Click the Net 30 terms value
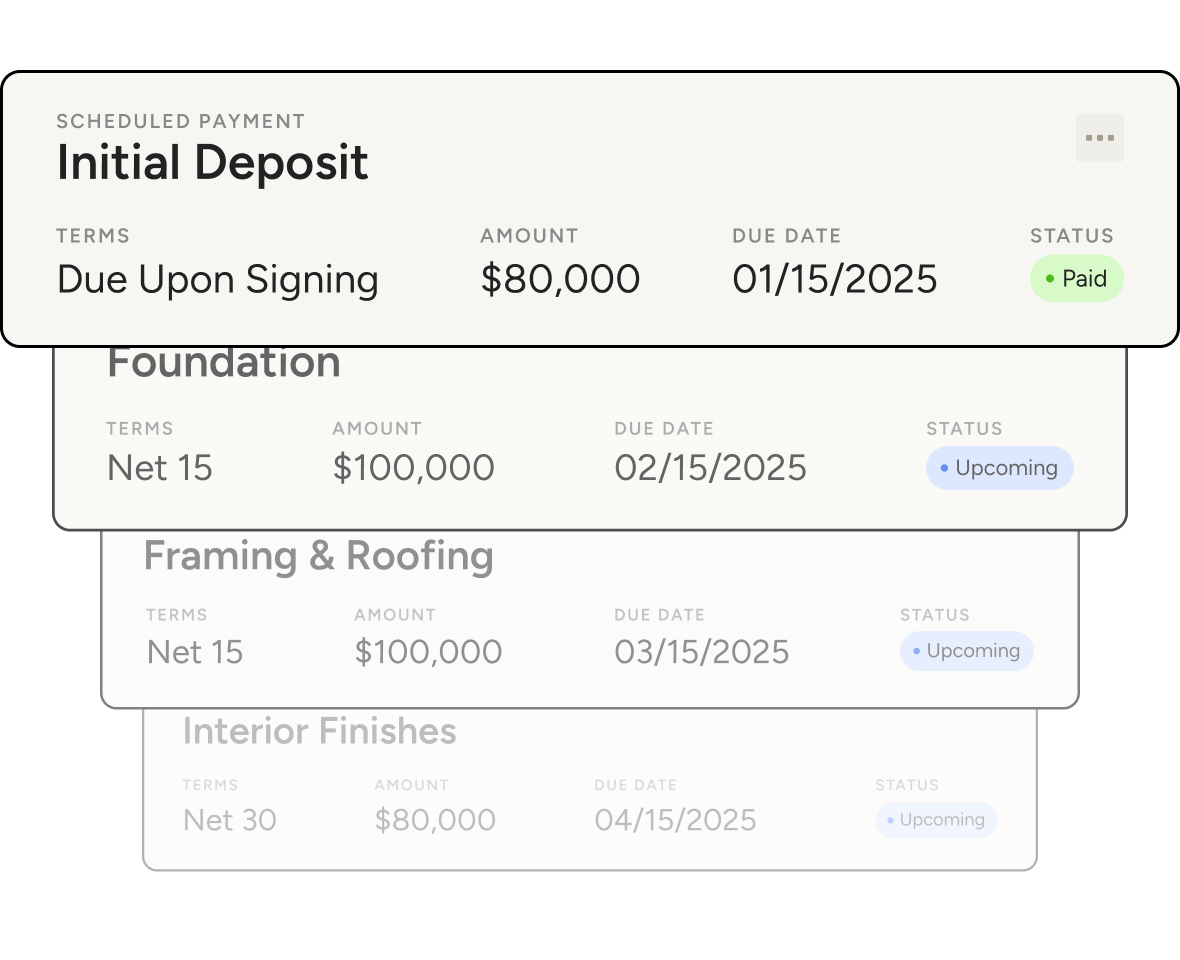 click(x=230, y=820)
